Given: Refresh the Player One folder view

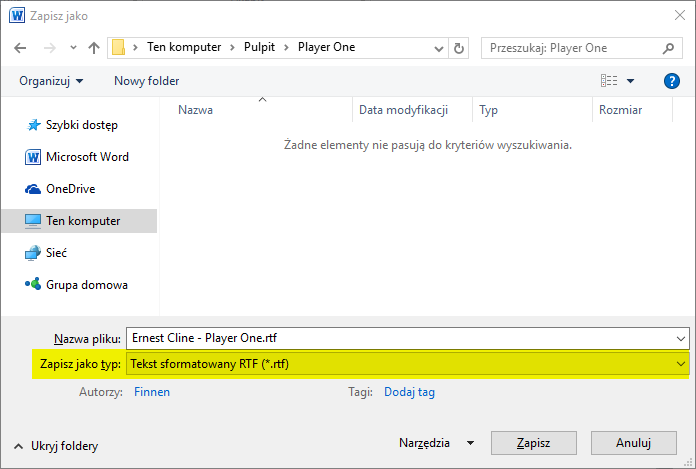Looking at the screenshot, I should 459,48.
